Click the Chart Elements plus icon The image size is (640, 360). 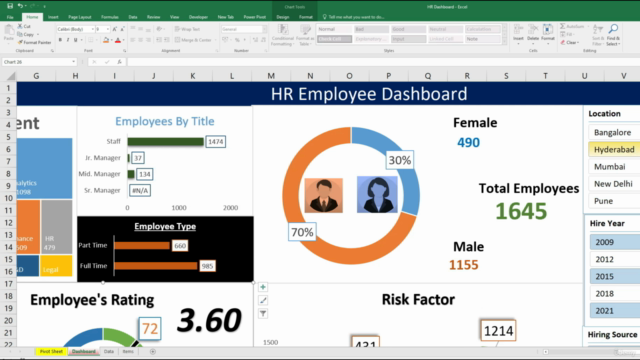263,287
